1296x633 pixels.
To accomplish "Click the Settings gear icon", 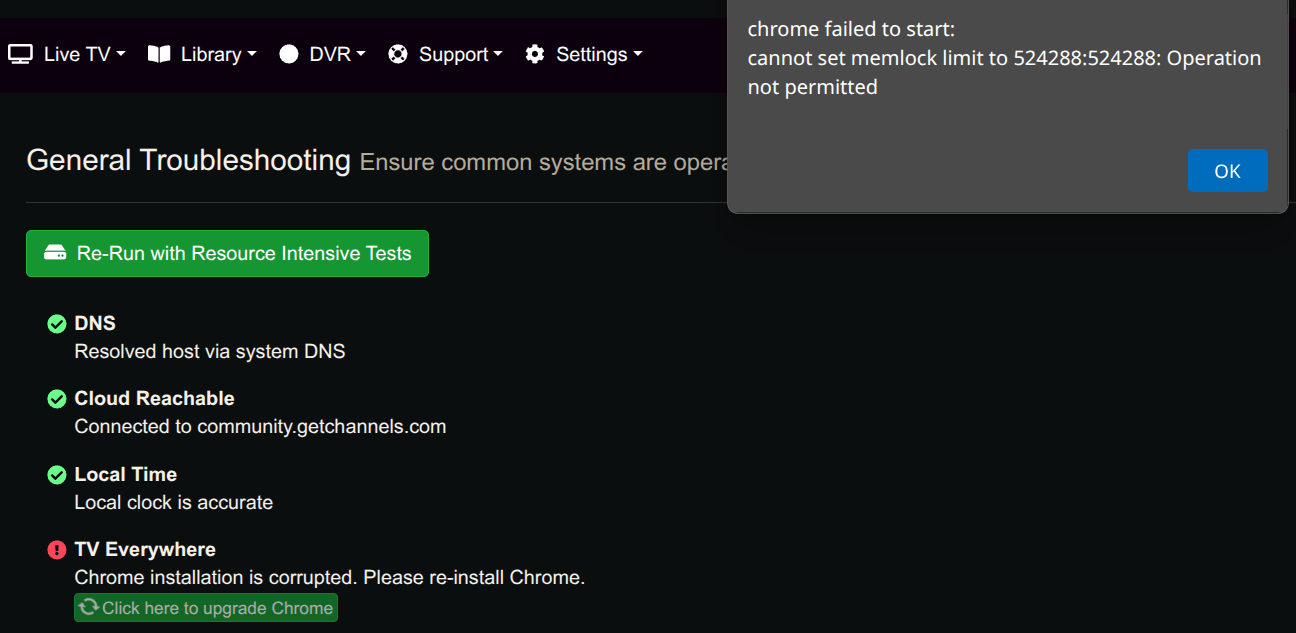I will click(x=535, y=54).
